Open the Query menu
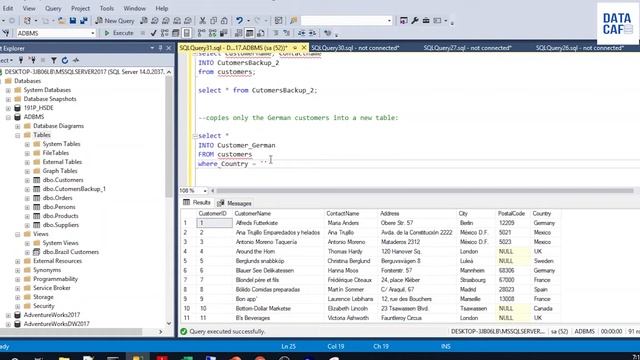Image resolution: width=640 pixels, height=360 pixels. (53, 8)
